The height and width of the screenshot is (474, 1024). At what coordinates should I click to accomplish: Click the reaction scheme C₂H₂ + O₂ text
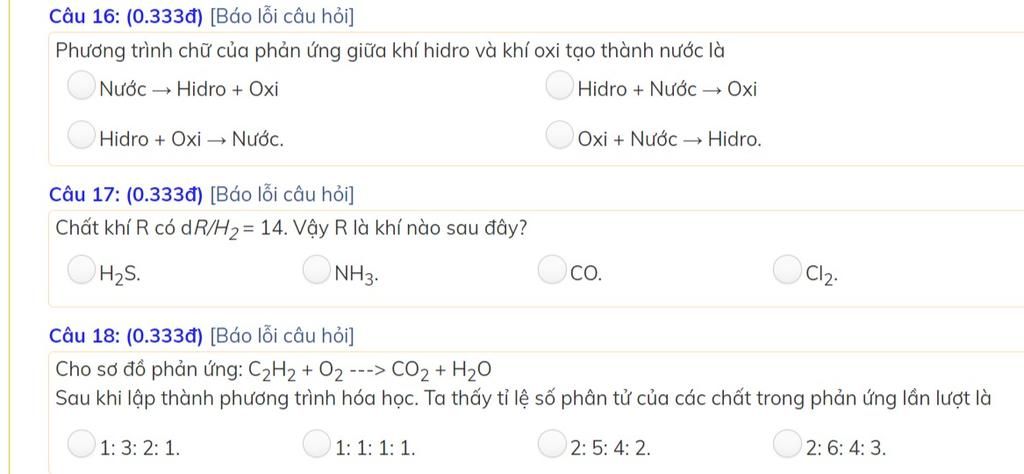point(273,371)
